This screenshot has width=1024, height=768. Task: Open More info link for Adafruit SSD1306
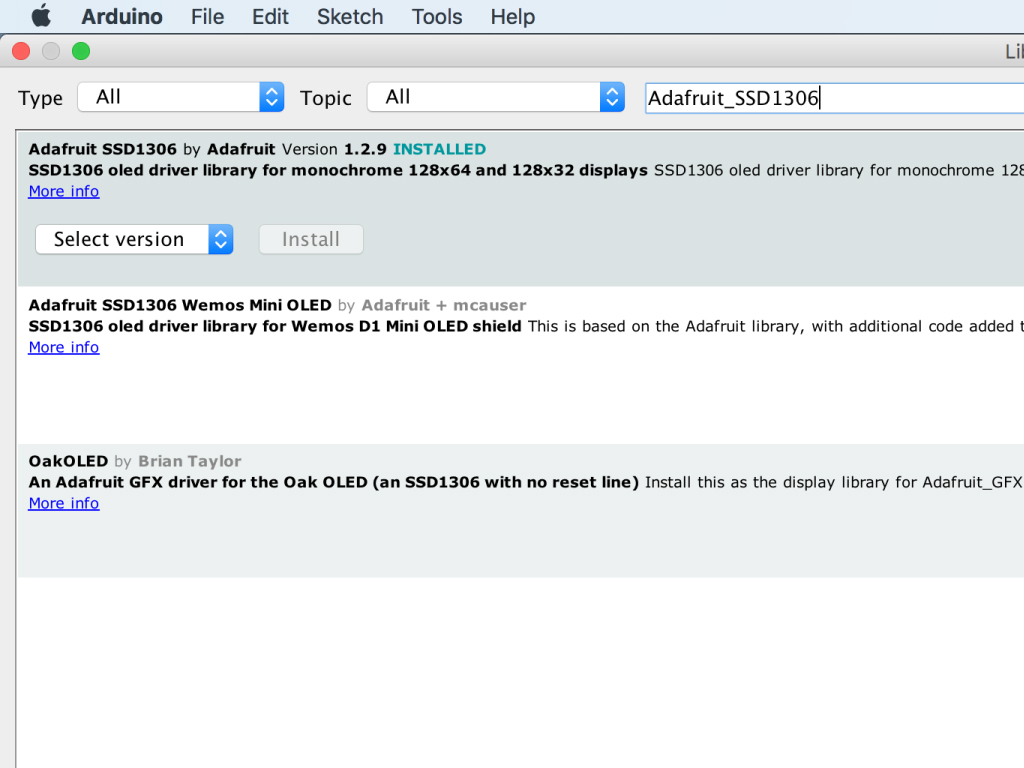point(64,191)
